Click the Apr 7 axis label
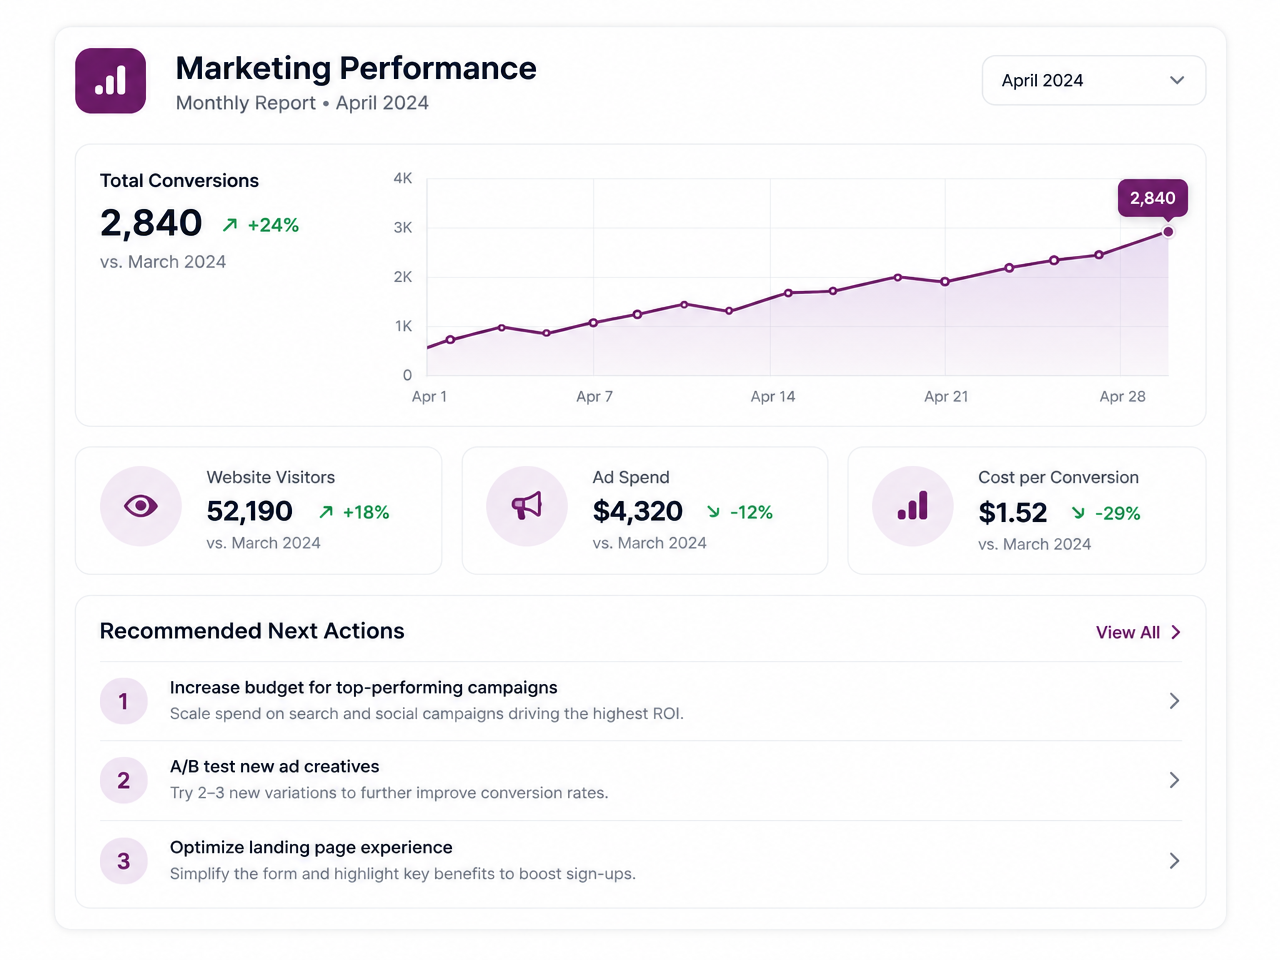 (595, 396)
